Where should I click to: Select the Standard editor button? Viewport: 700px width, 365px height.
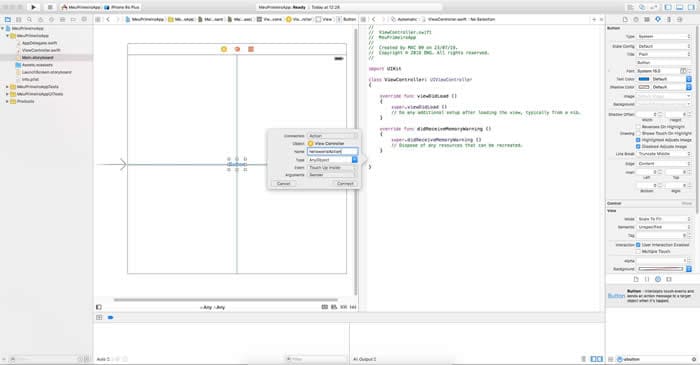click(x=630, y=7)
